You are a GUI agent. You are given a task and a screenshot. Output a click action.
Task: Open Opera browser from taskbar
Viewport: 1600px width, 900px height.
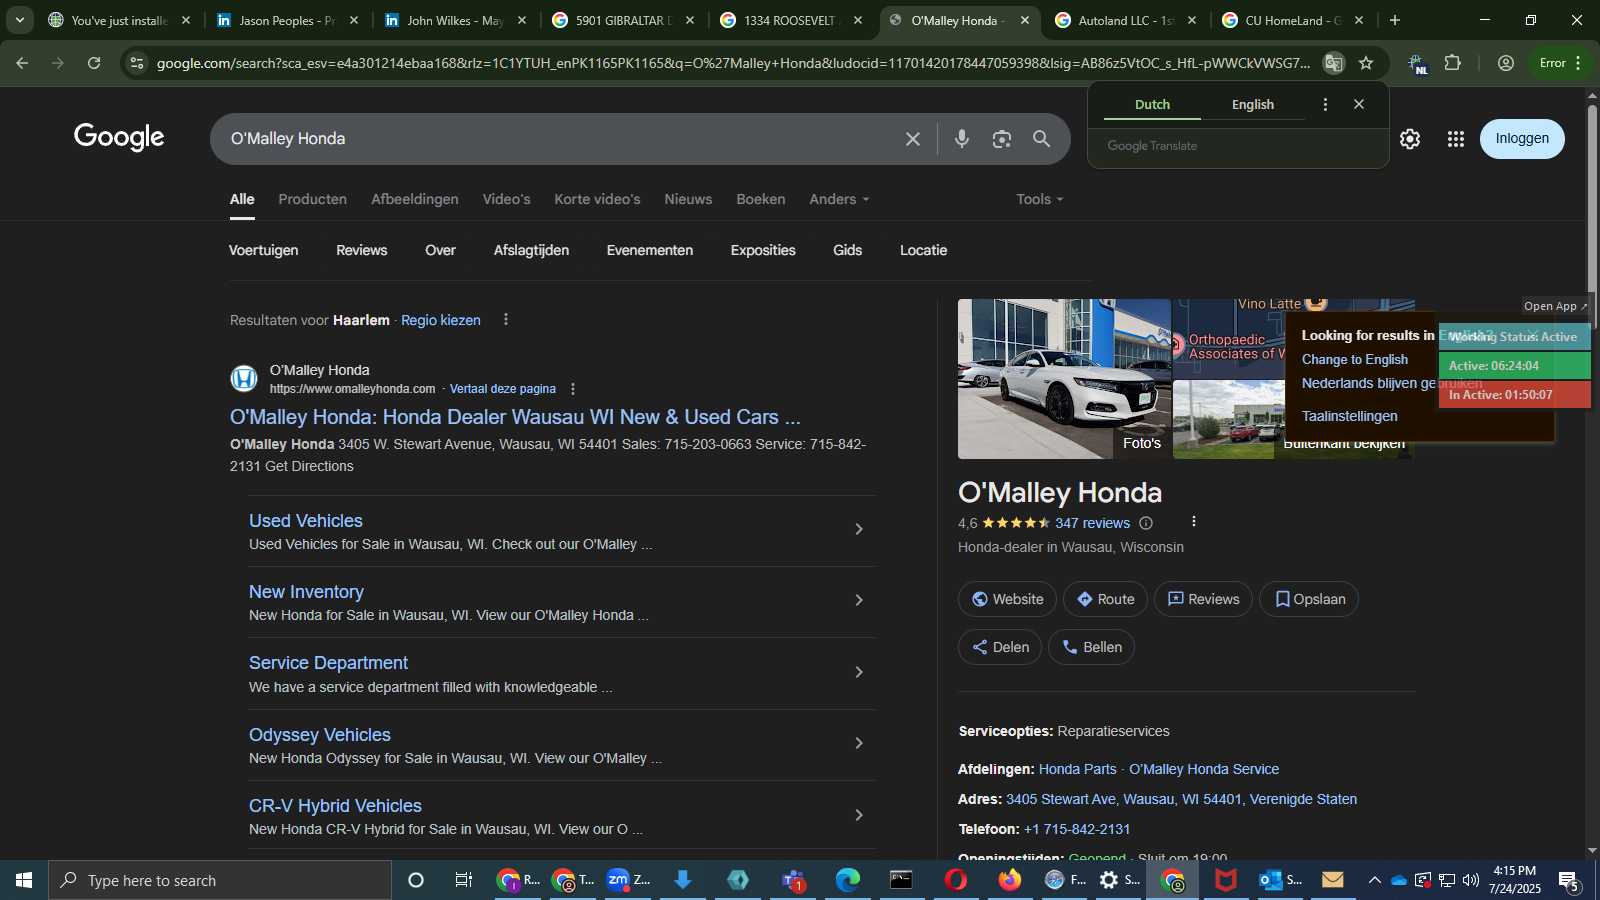[955, 880]
